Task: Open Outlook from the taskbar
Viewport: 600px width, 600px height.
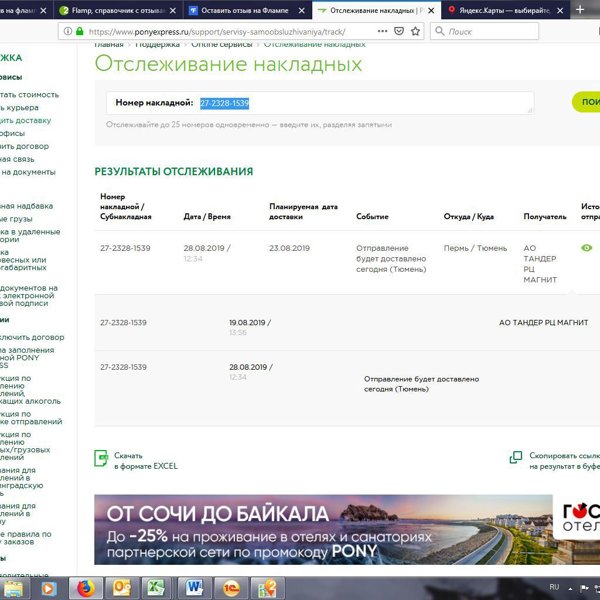Action: point(122,588)
